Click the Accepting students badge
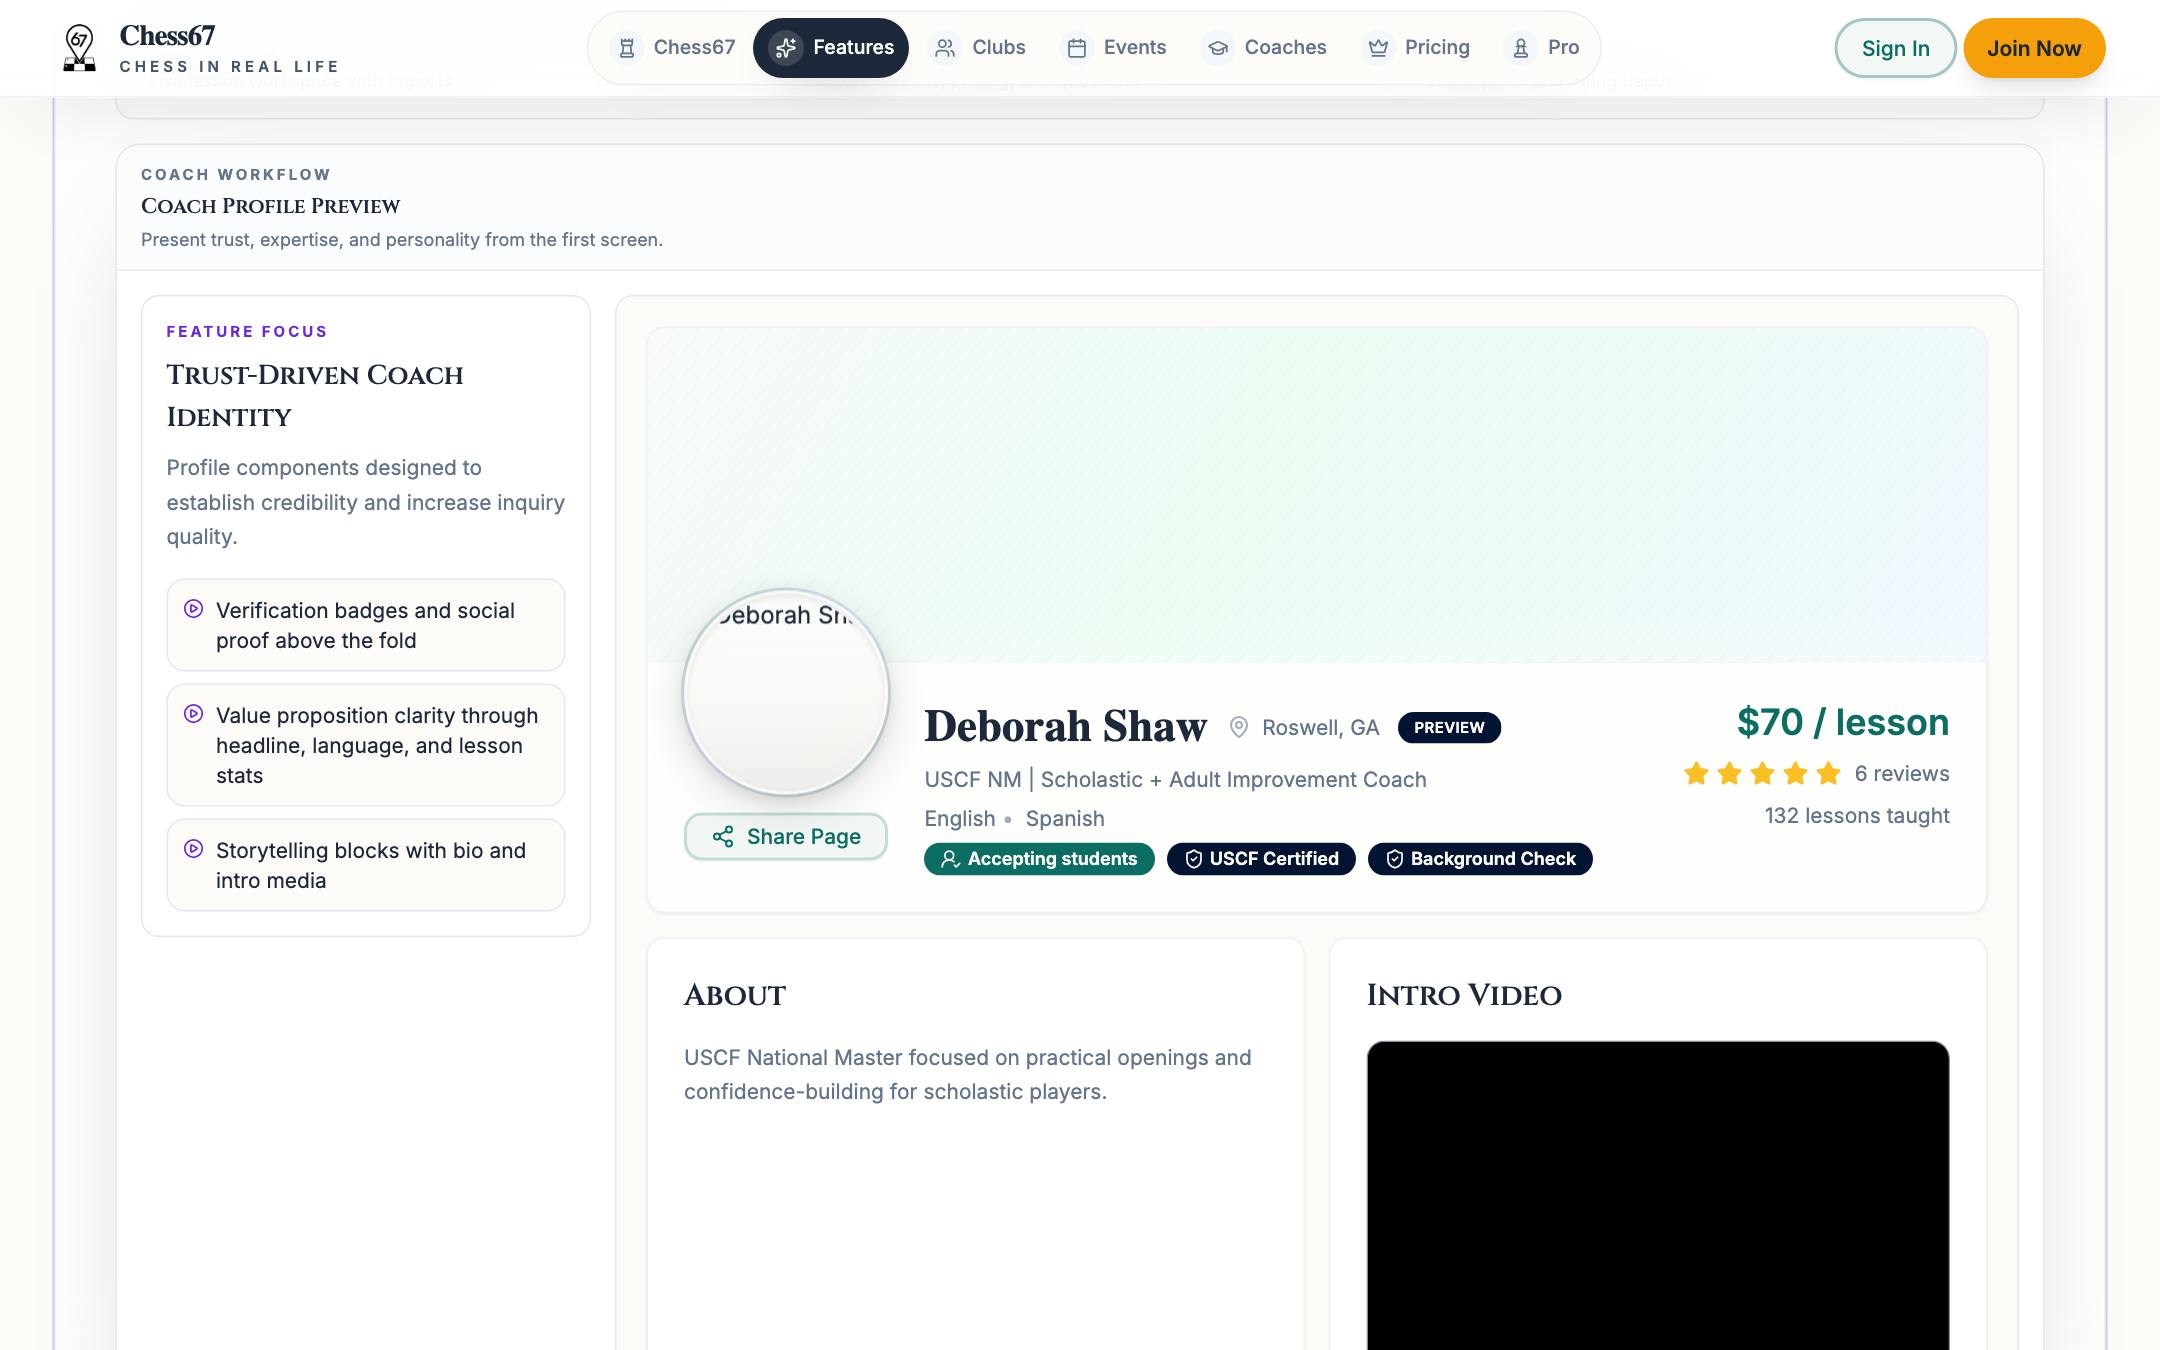The width and height of the screenshot is (2160, 1350). tap(1039, 859)
